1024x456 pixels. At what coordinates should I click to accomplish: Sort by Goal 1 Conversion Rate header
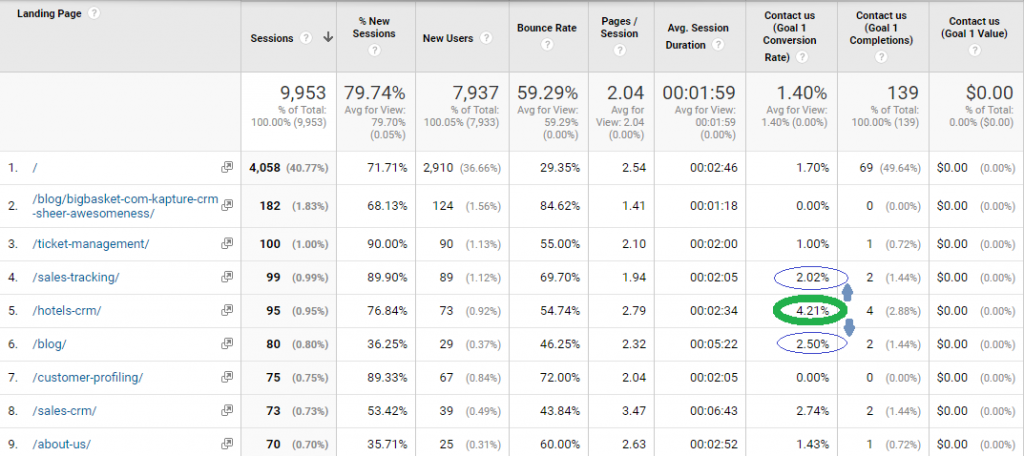(790, 36)
